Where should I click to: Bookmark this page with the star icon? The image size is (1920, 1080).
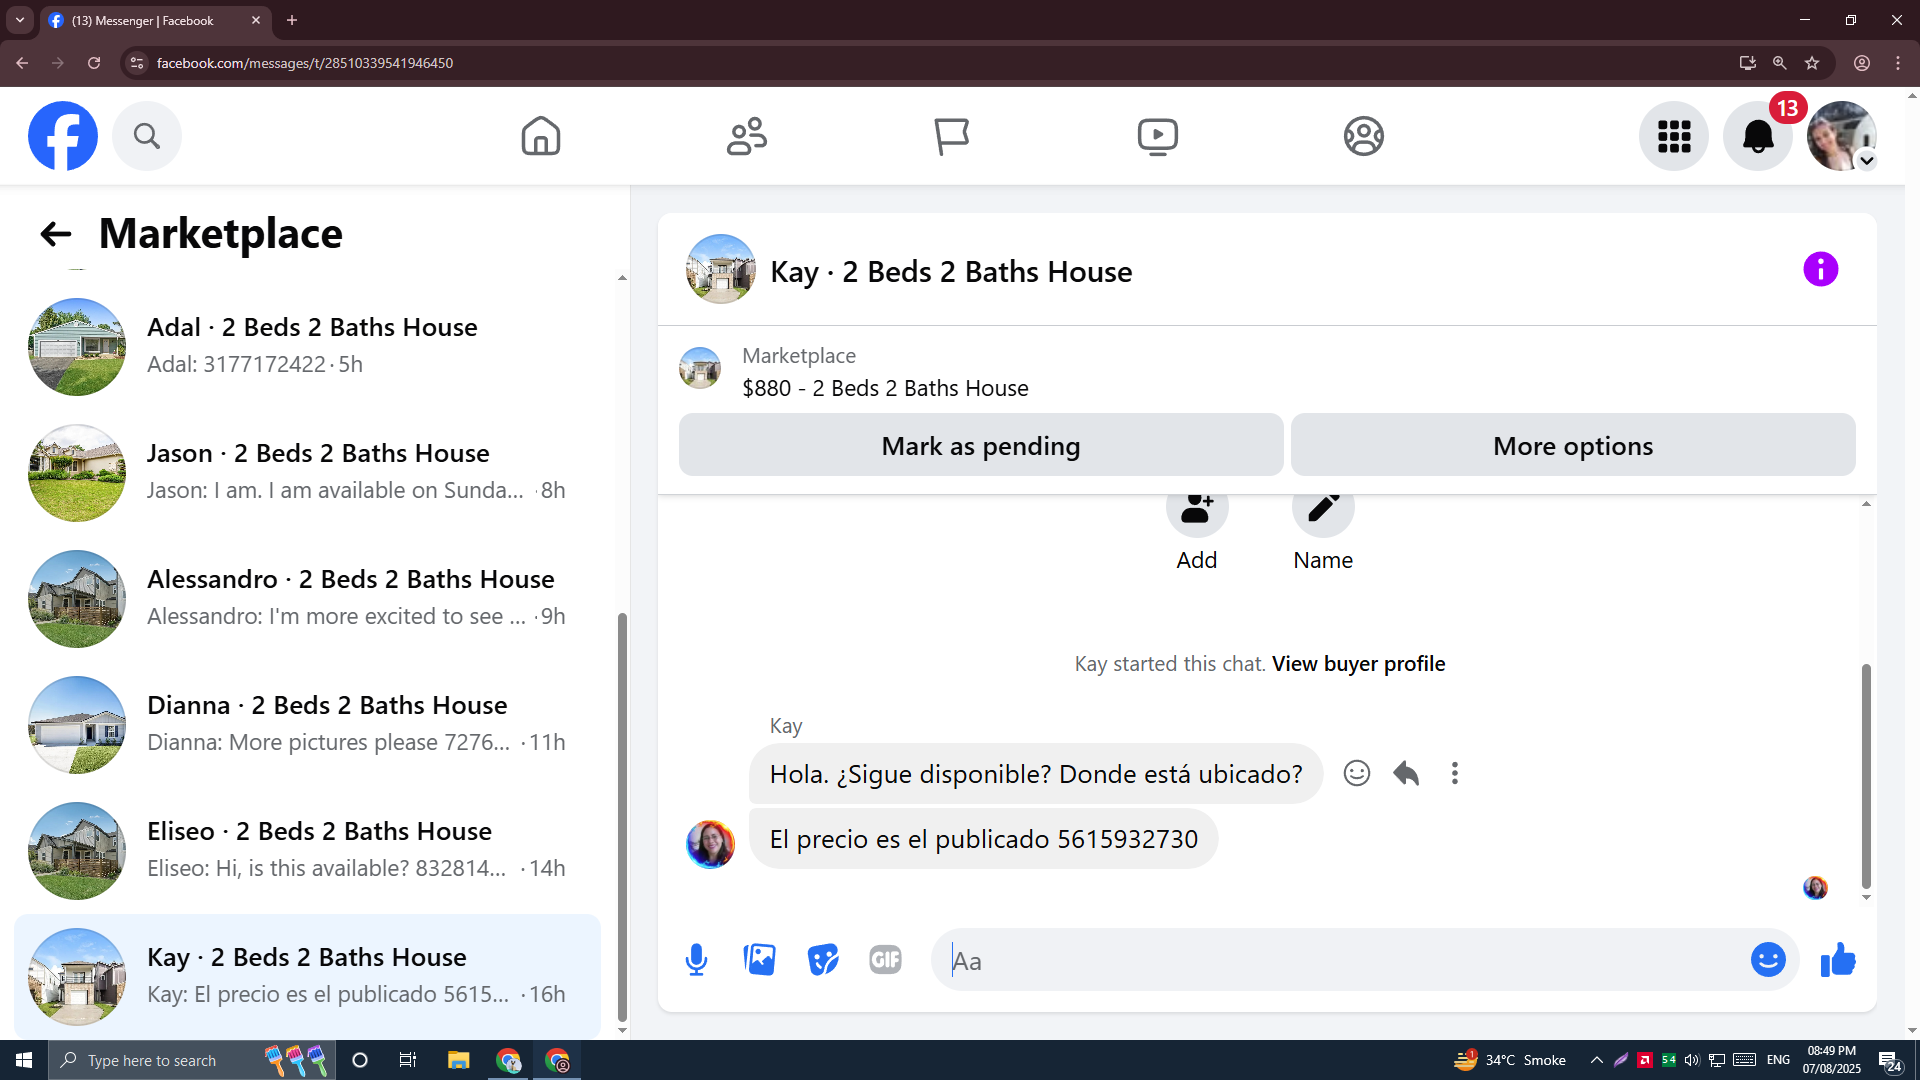tap(1812, 63)
